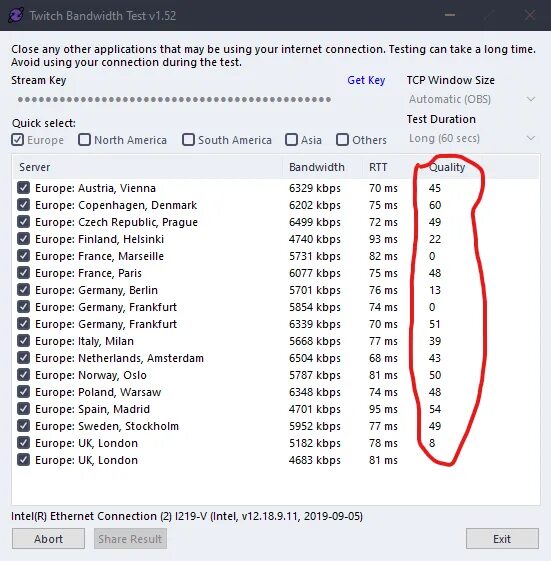Select the 6329 kbps bandwidth value
This screenshot has height=561, width=551.
tap(314, 188)
